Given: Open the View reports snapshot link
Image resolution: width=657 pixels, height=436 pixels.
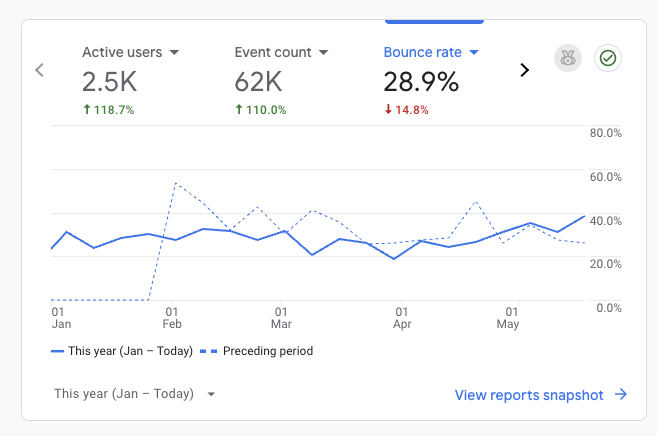Looking at the screenshot, I should (529, 395).
